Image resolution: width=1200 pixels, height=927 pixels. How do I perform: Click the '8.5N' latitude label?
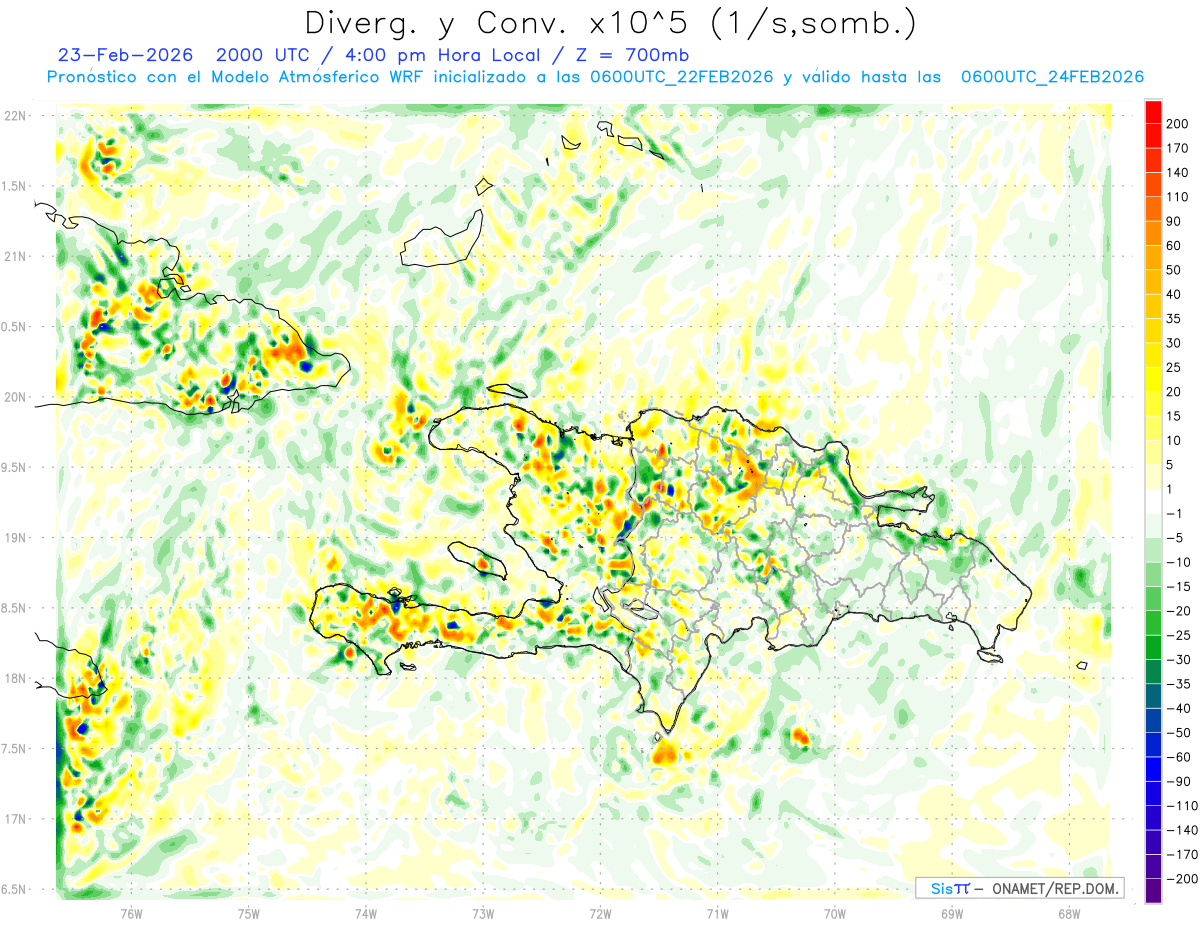15,608
